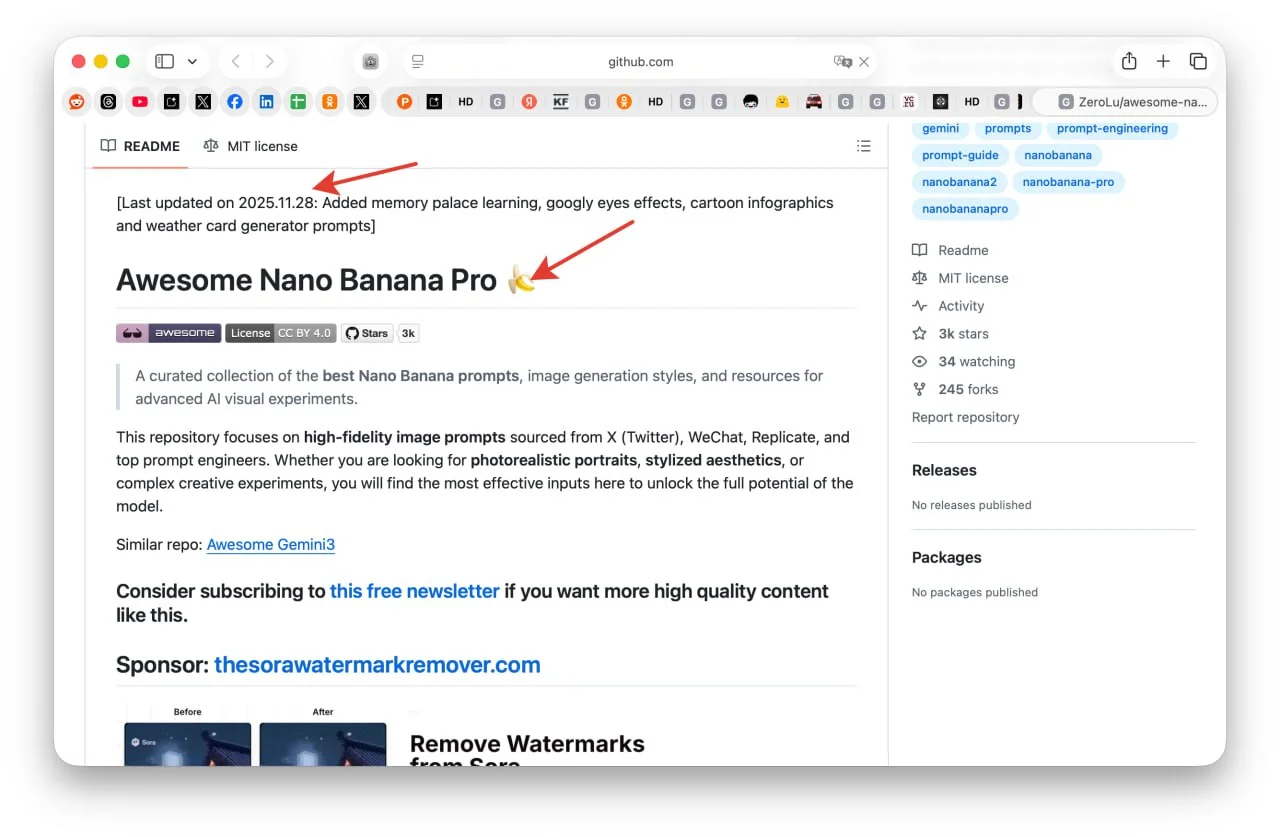Open the Facebook pinned tab
Viewport: 1280px width, 837px height.
coord(234,101)
